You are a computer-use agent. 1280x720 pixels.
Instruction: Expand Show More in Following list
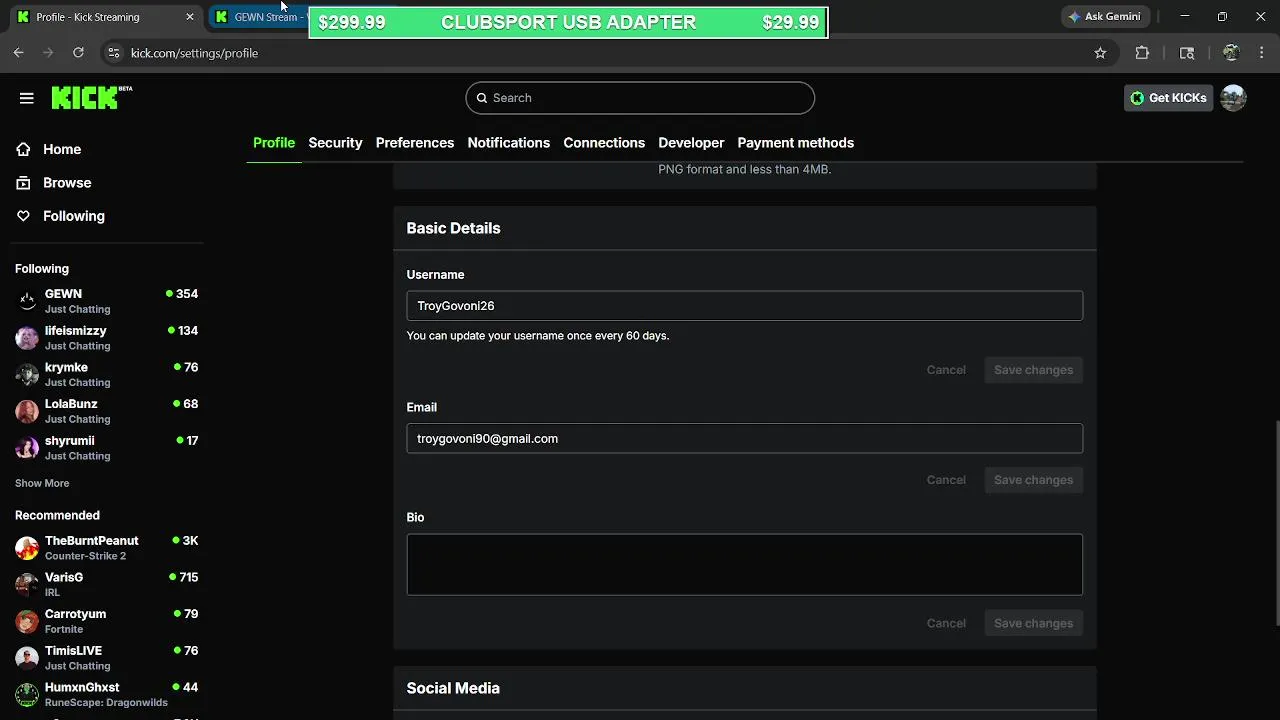[42, 483]
